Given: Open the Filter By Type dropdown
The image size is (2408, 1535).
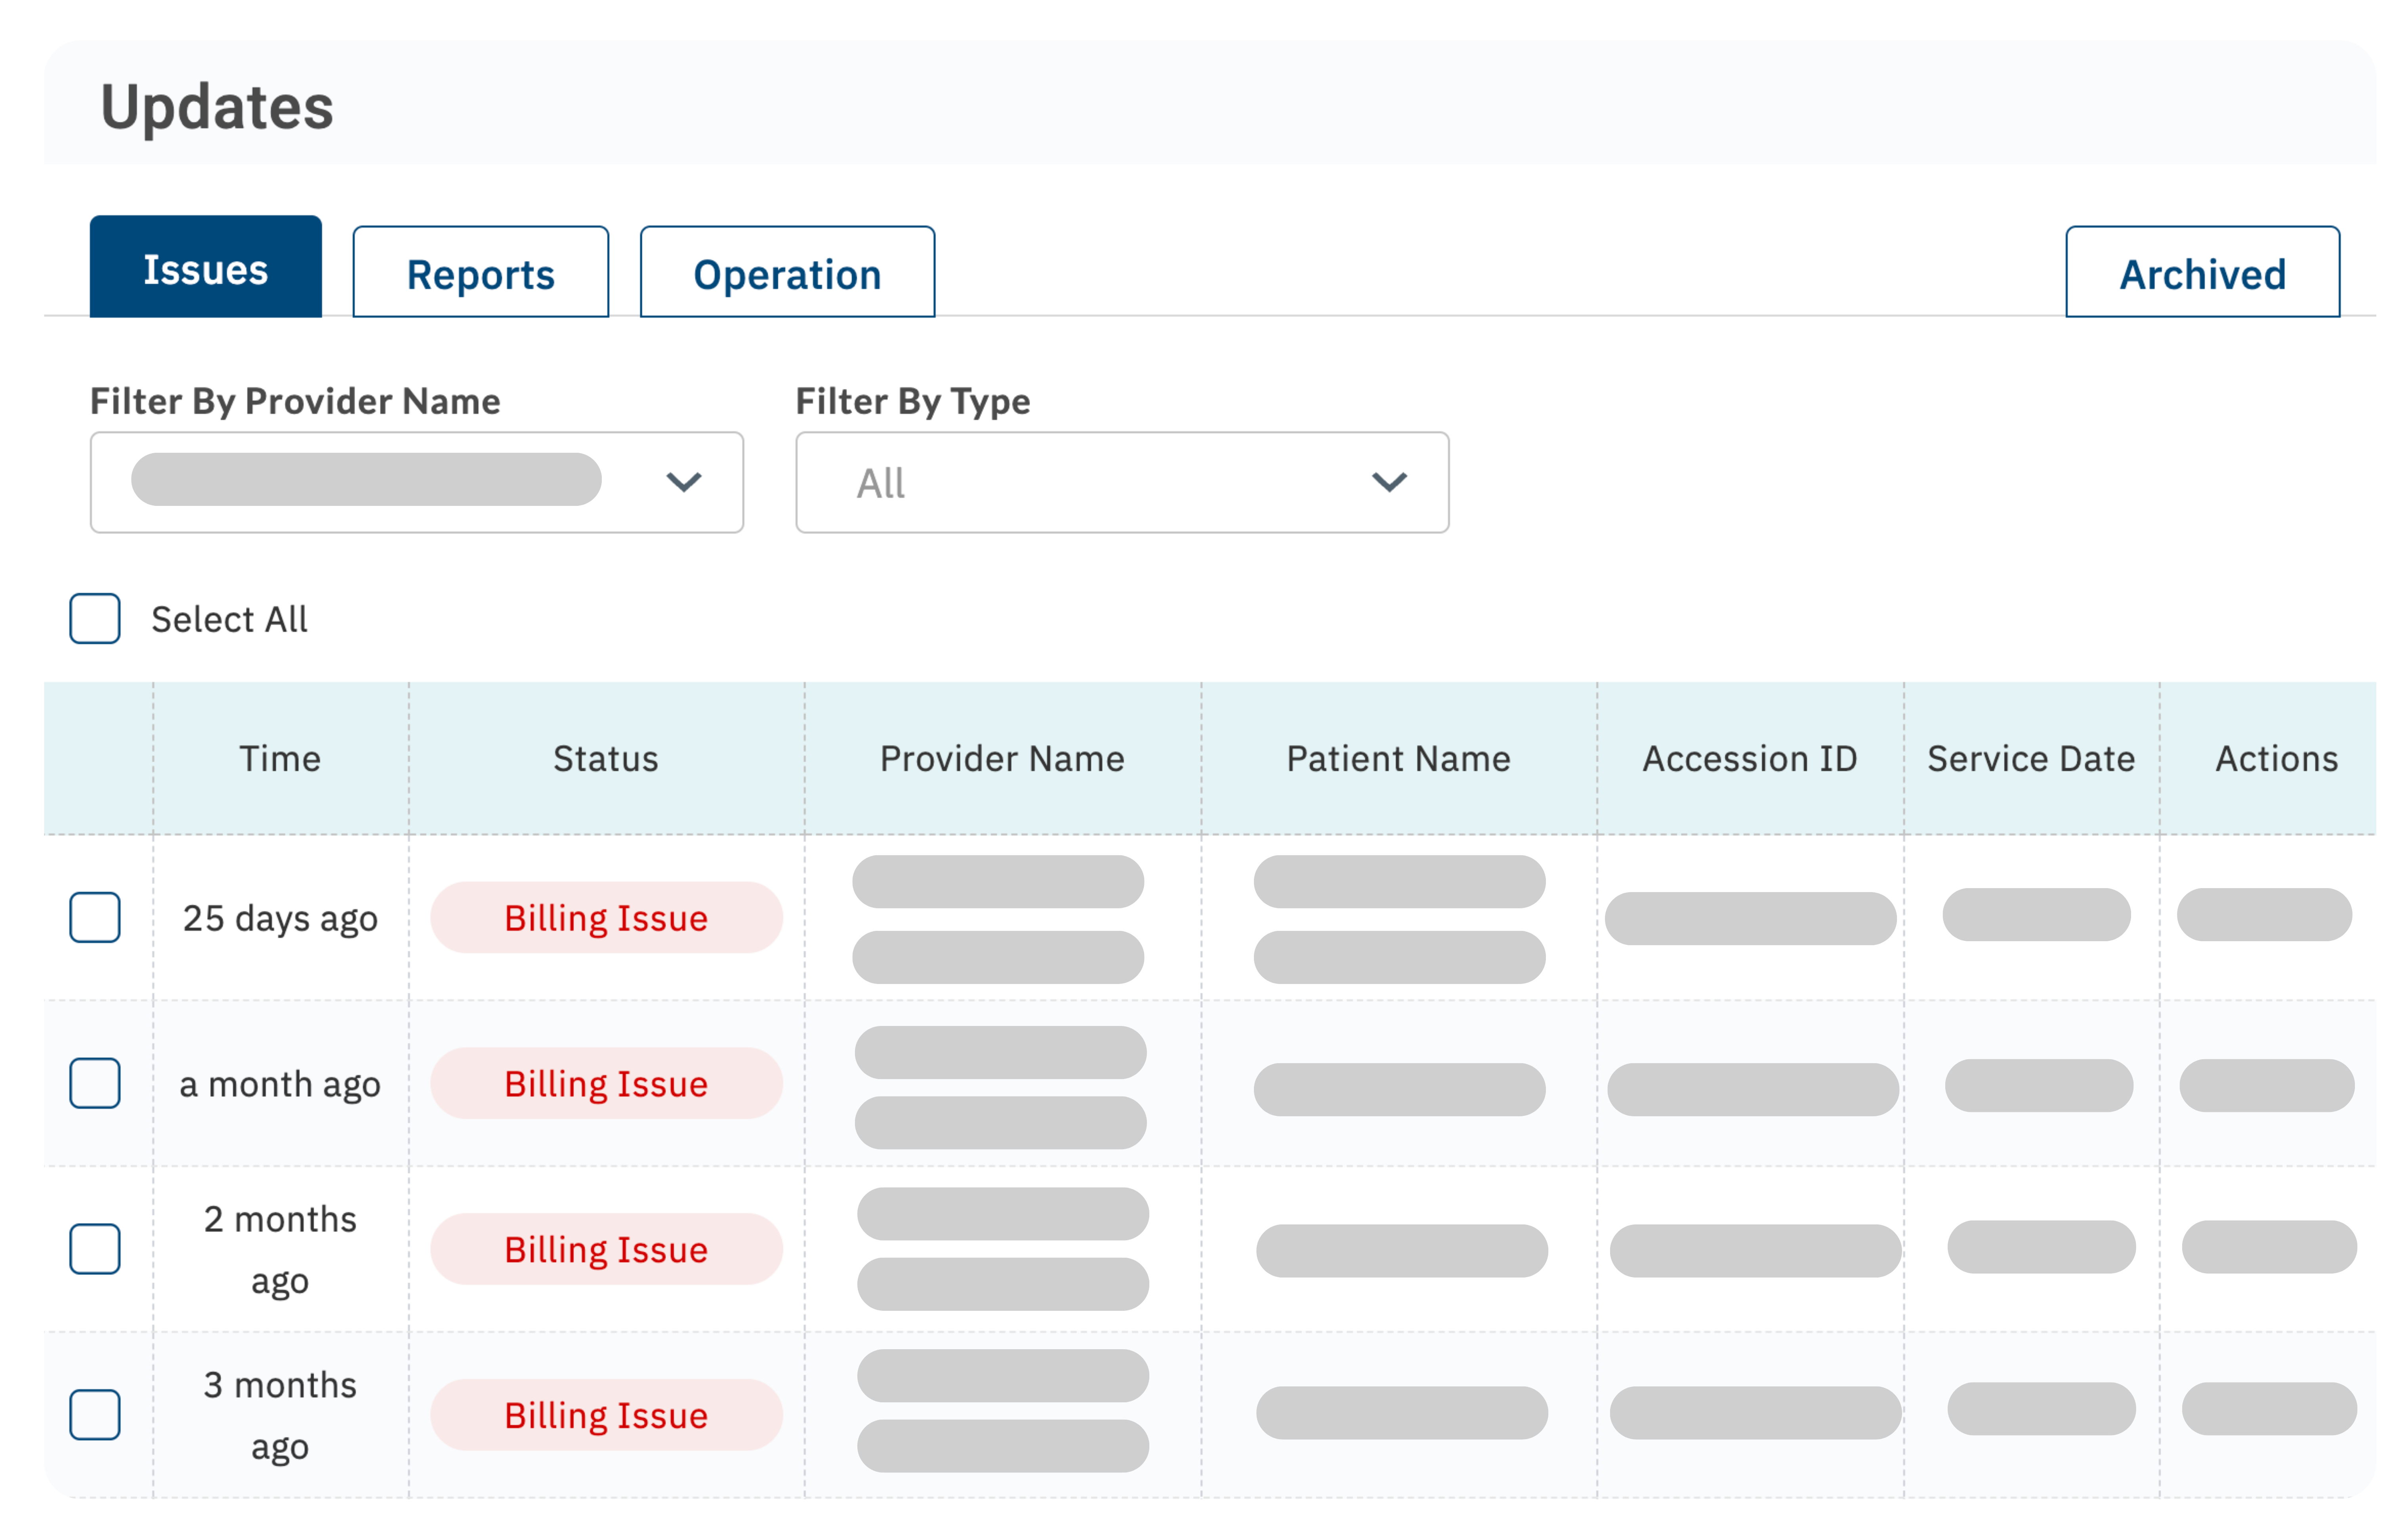Looking at the screenshot, I should click(x=1121, y=482).
